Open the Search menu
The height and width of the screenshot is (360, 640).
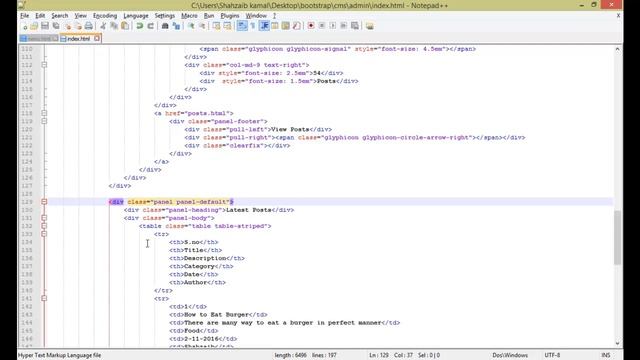60,16
